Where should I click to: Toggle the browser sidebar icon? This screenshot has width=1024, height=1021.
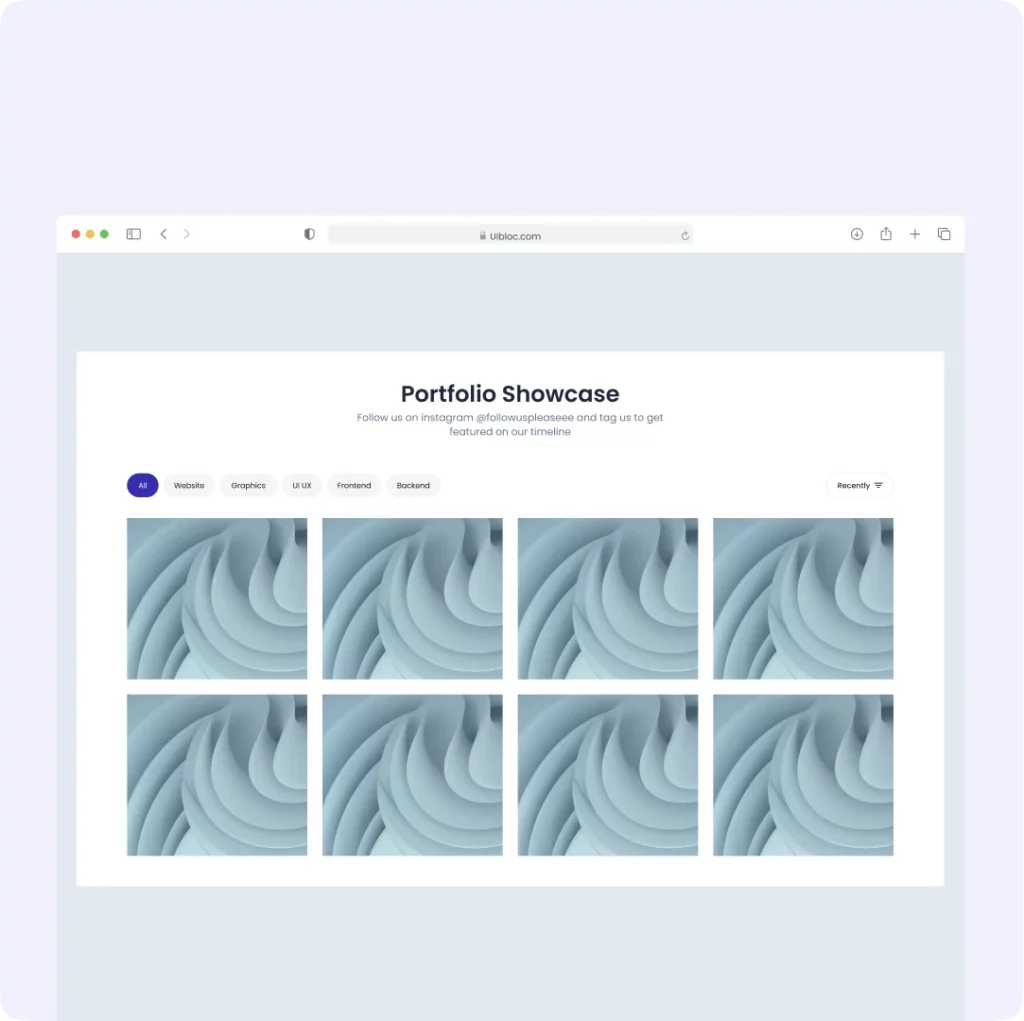[133, 234]
